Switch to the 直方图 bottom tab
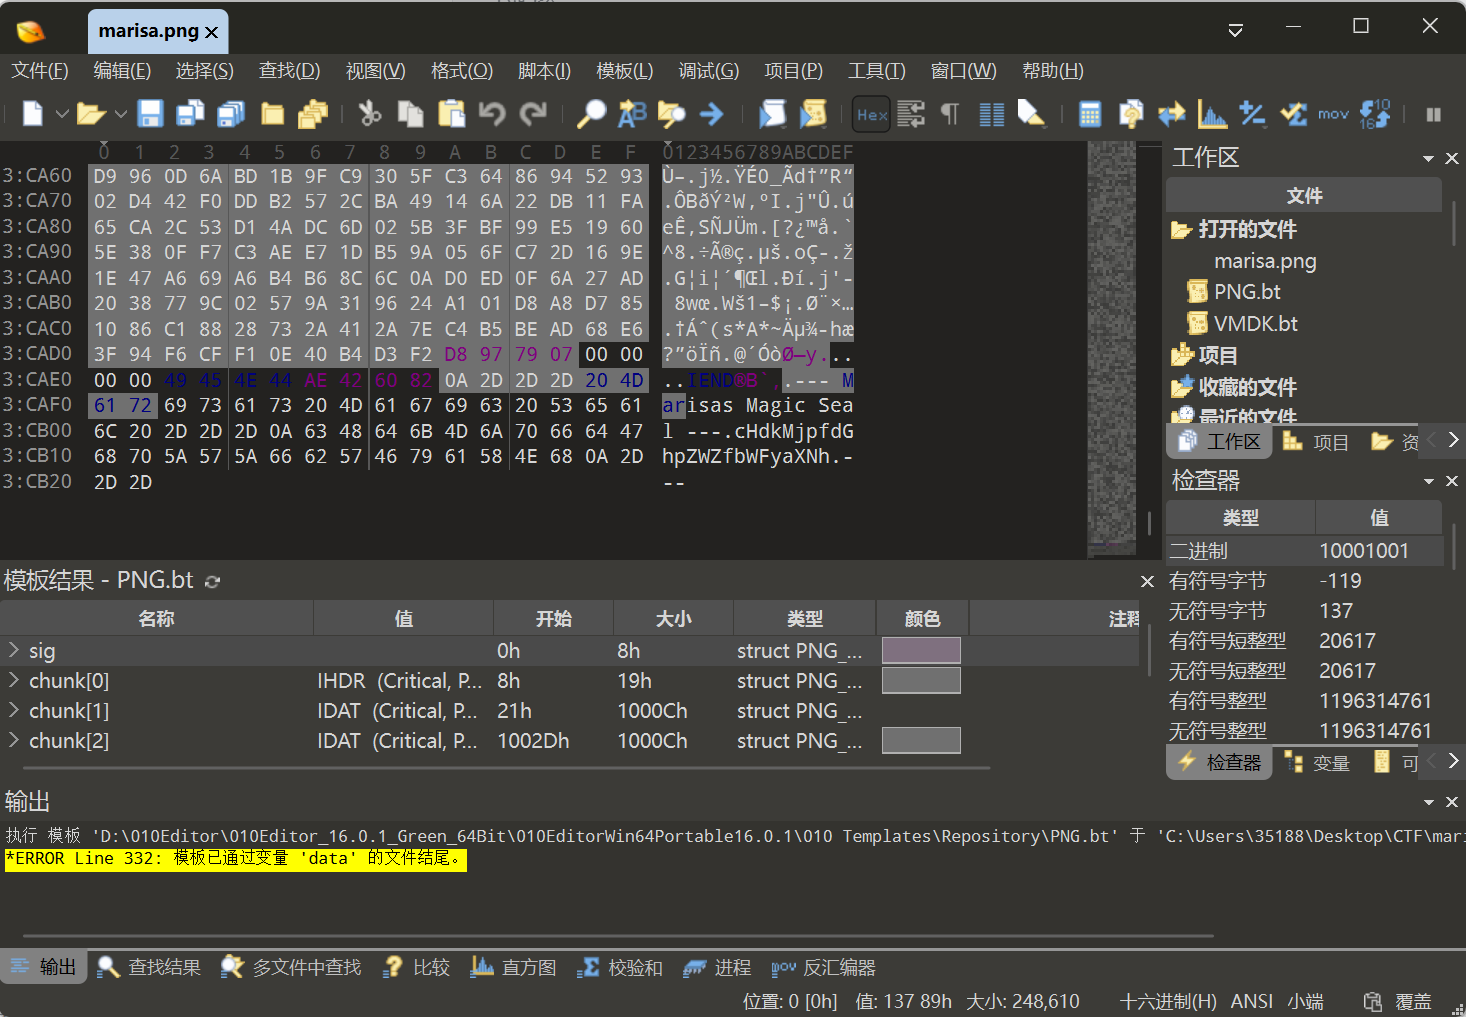This screenshot has height=1017, width=1466. pos(514,967)
